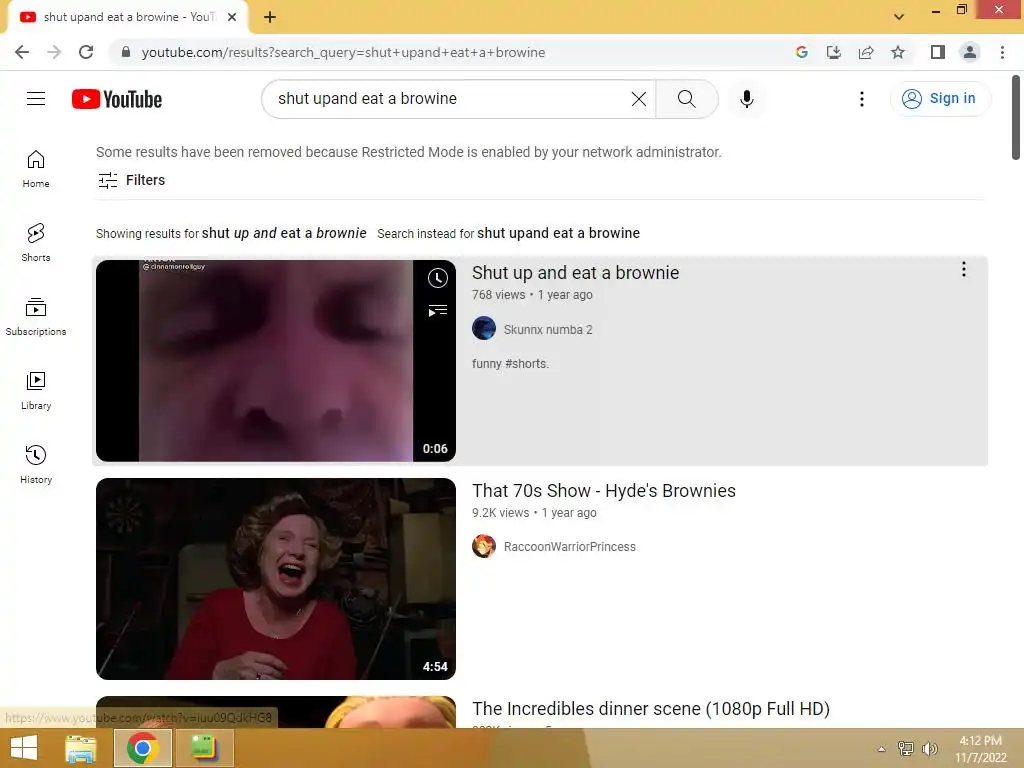Share this page from address bar

(866, 52)
